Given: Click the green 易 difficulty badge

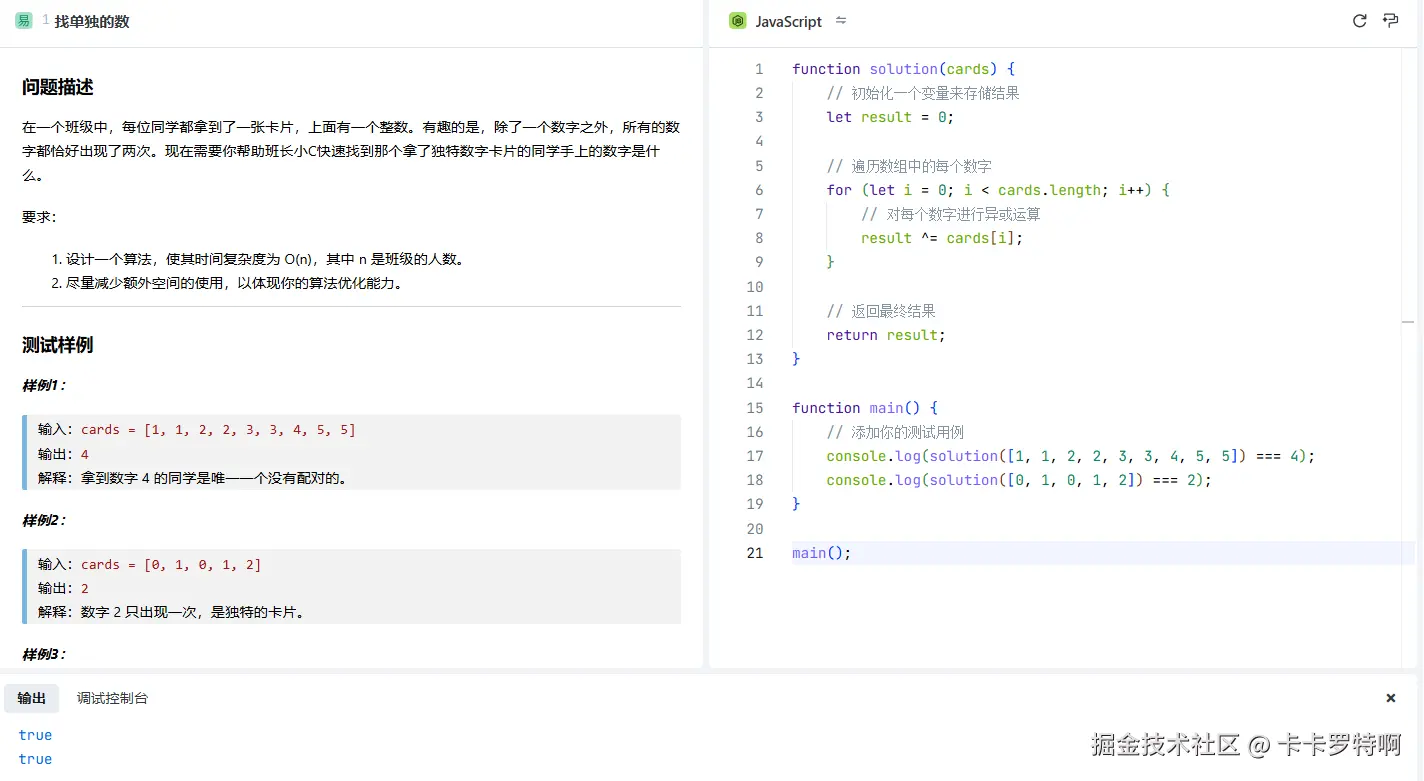Looking at the screenshot, I should click(23, 21).
